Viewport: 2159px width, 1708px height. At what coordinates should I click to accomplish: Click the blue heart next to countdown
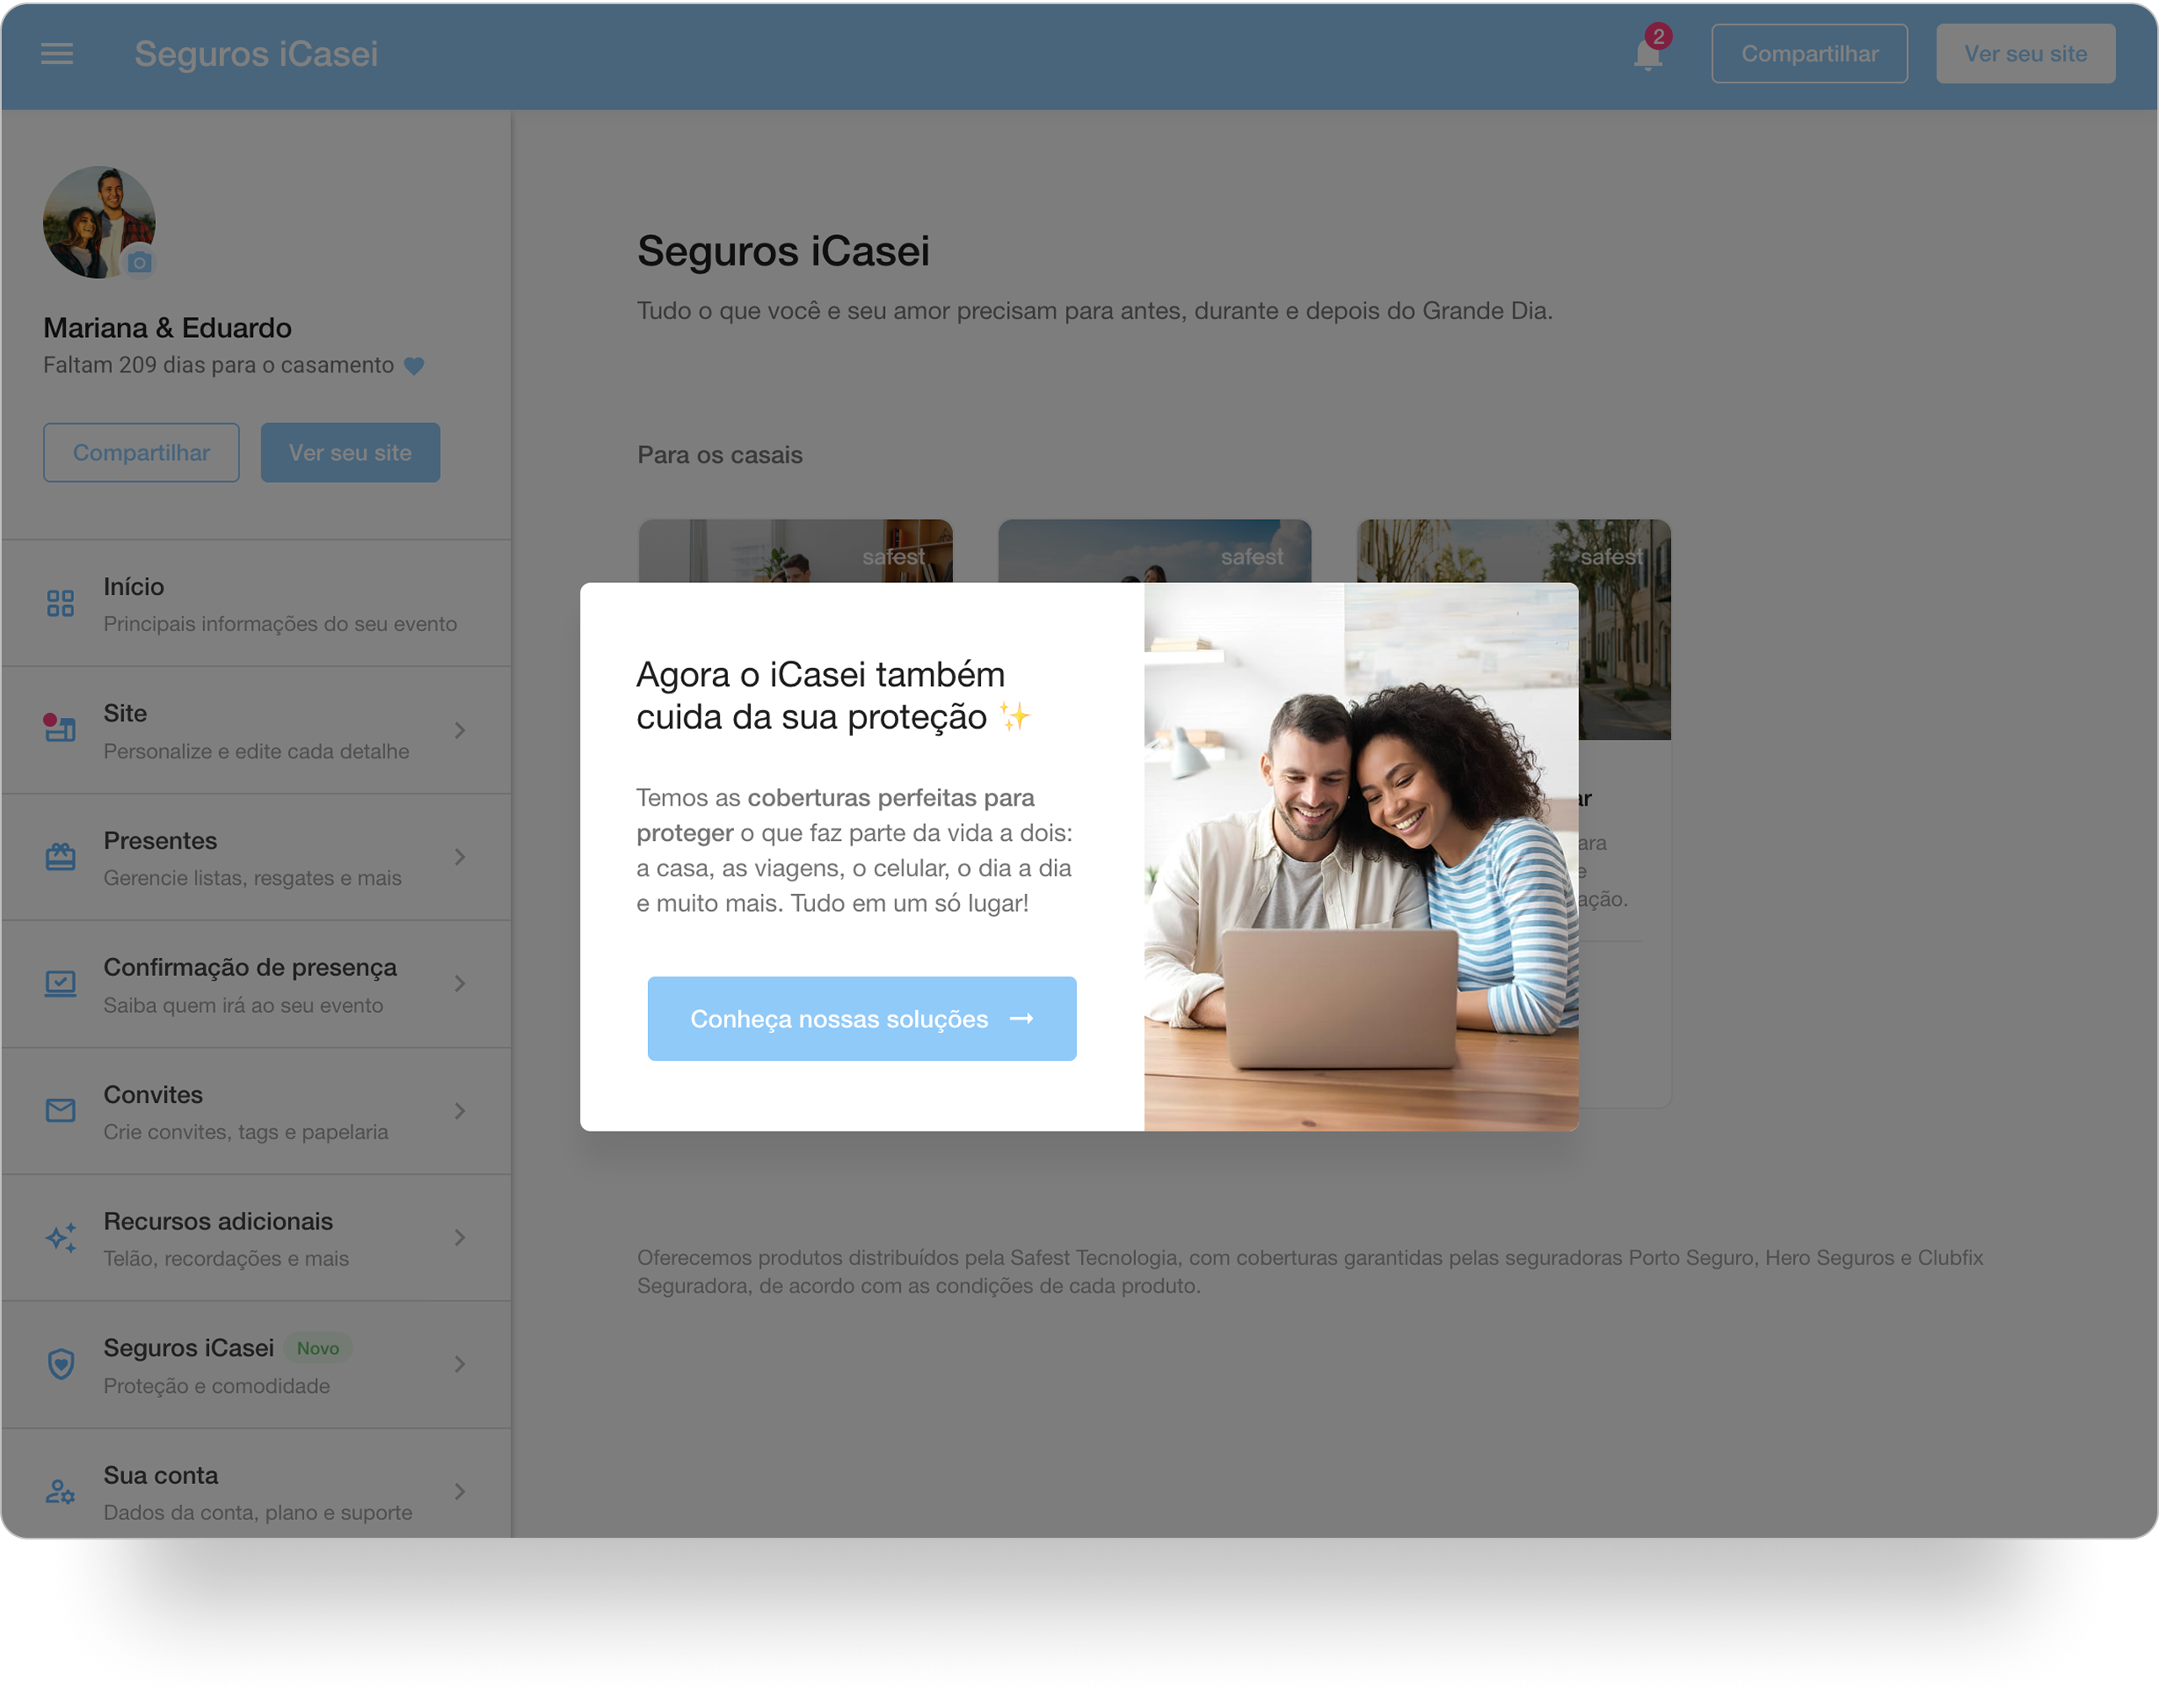[x=414, y=366]
